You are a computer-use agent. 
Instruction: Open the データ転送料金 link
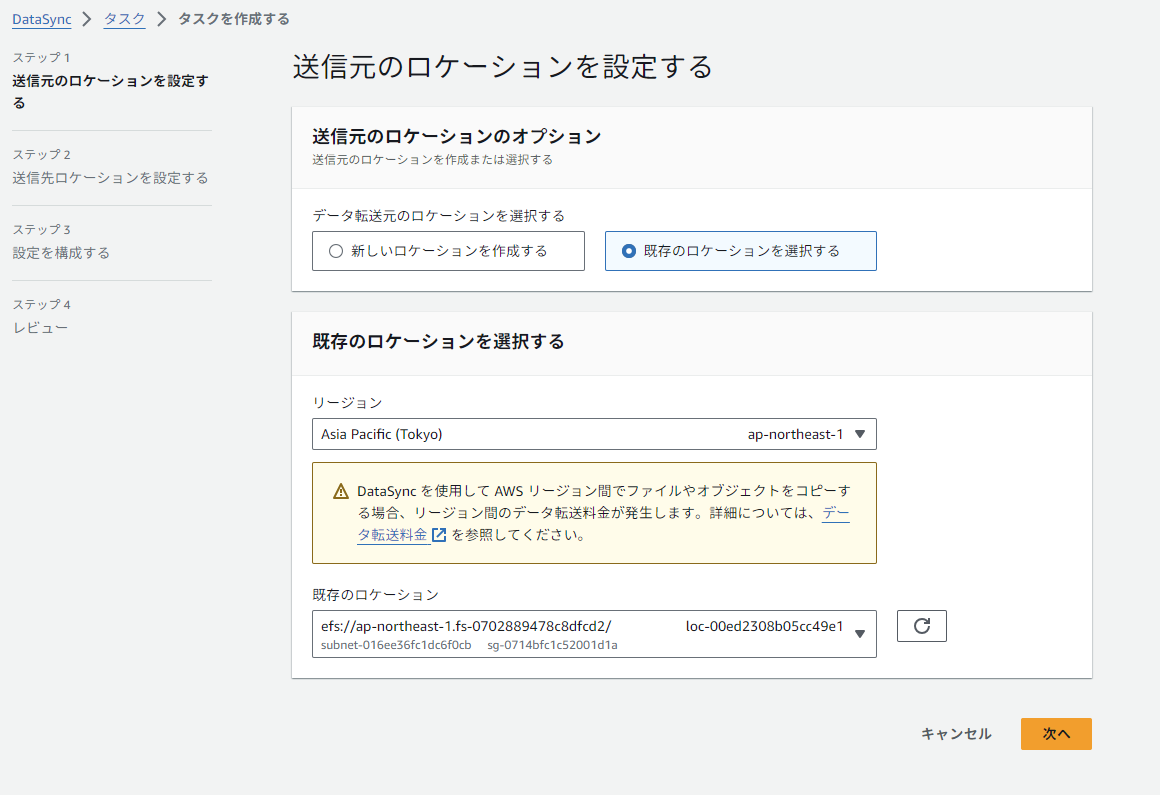point(392,535)
